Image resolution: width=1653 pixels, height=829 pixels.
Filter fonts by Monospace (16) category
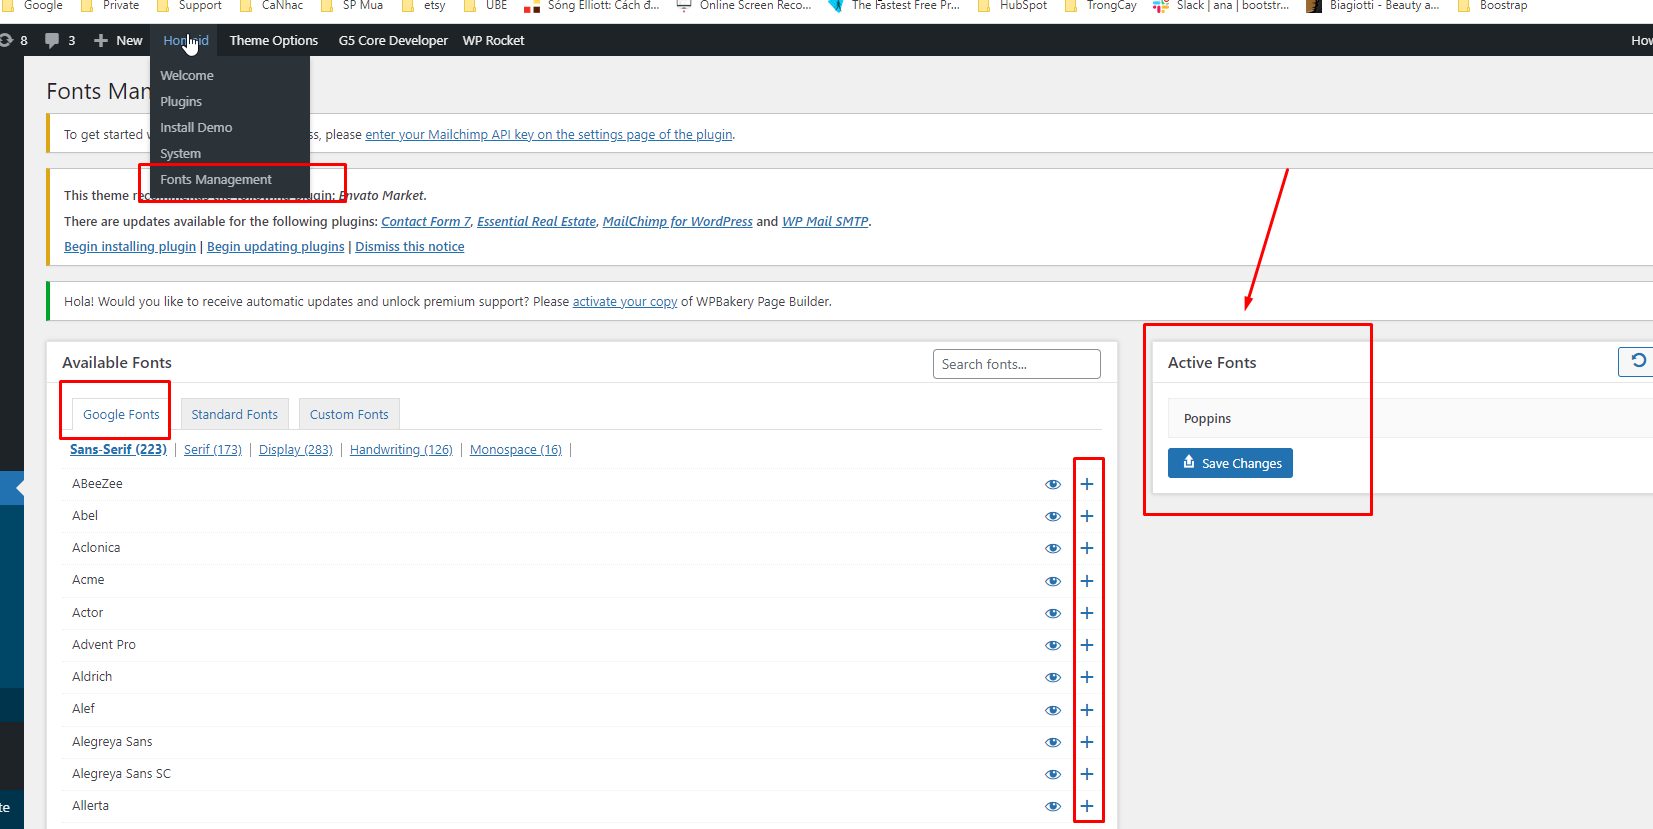(516, 450)
